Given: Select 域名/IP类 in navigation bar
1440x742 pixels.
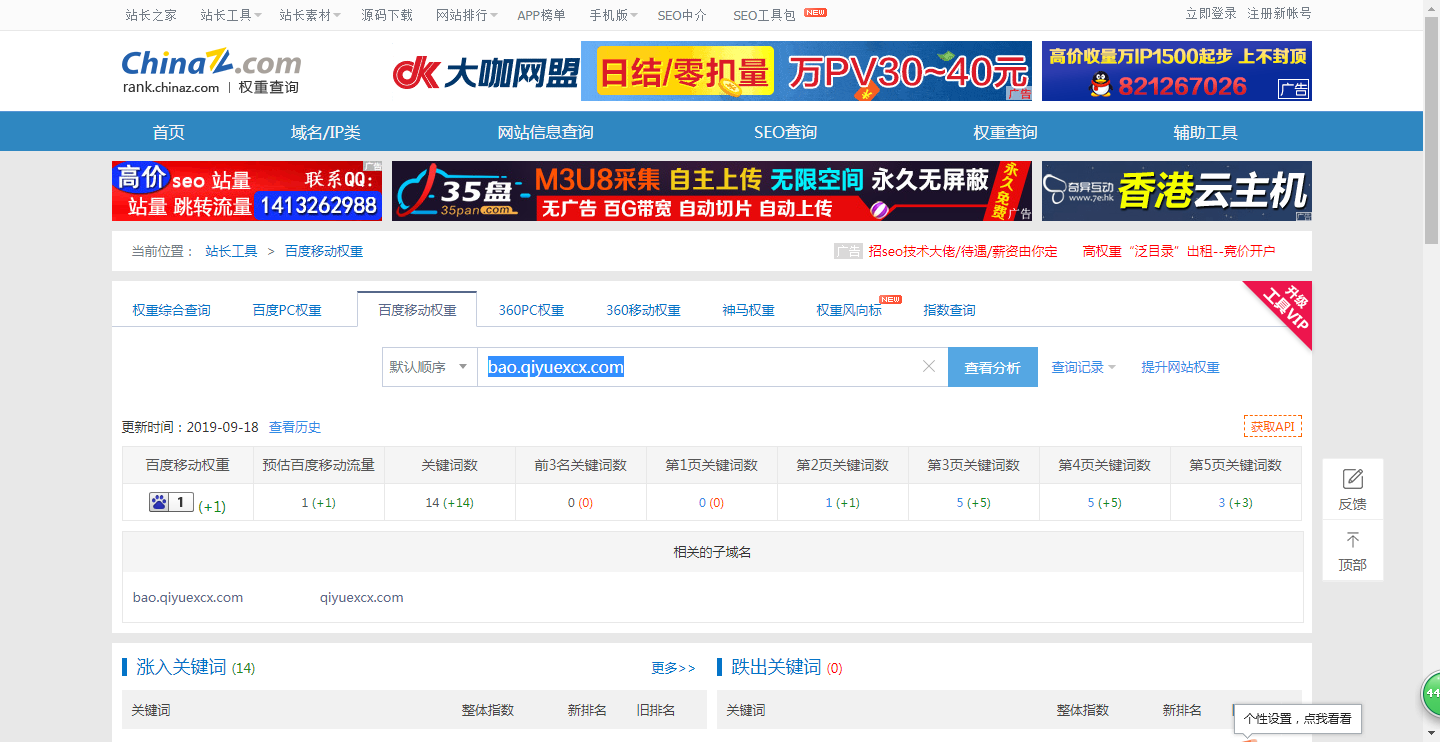Looking at the screenshot, I should click(325, 132).
